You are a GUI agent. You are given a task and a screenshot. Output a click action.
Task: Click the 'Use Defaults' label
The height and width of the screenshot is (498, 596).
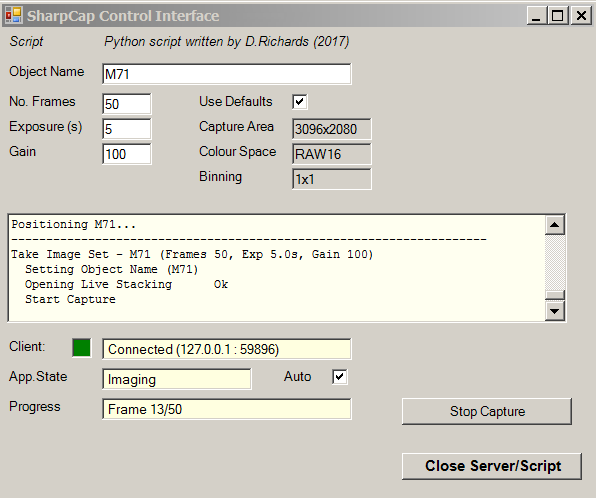click(x=236, y=102)
